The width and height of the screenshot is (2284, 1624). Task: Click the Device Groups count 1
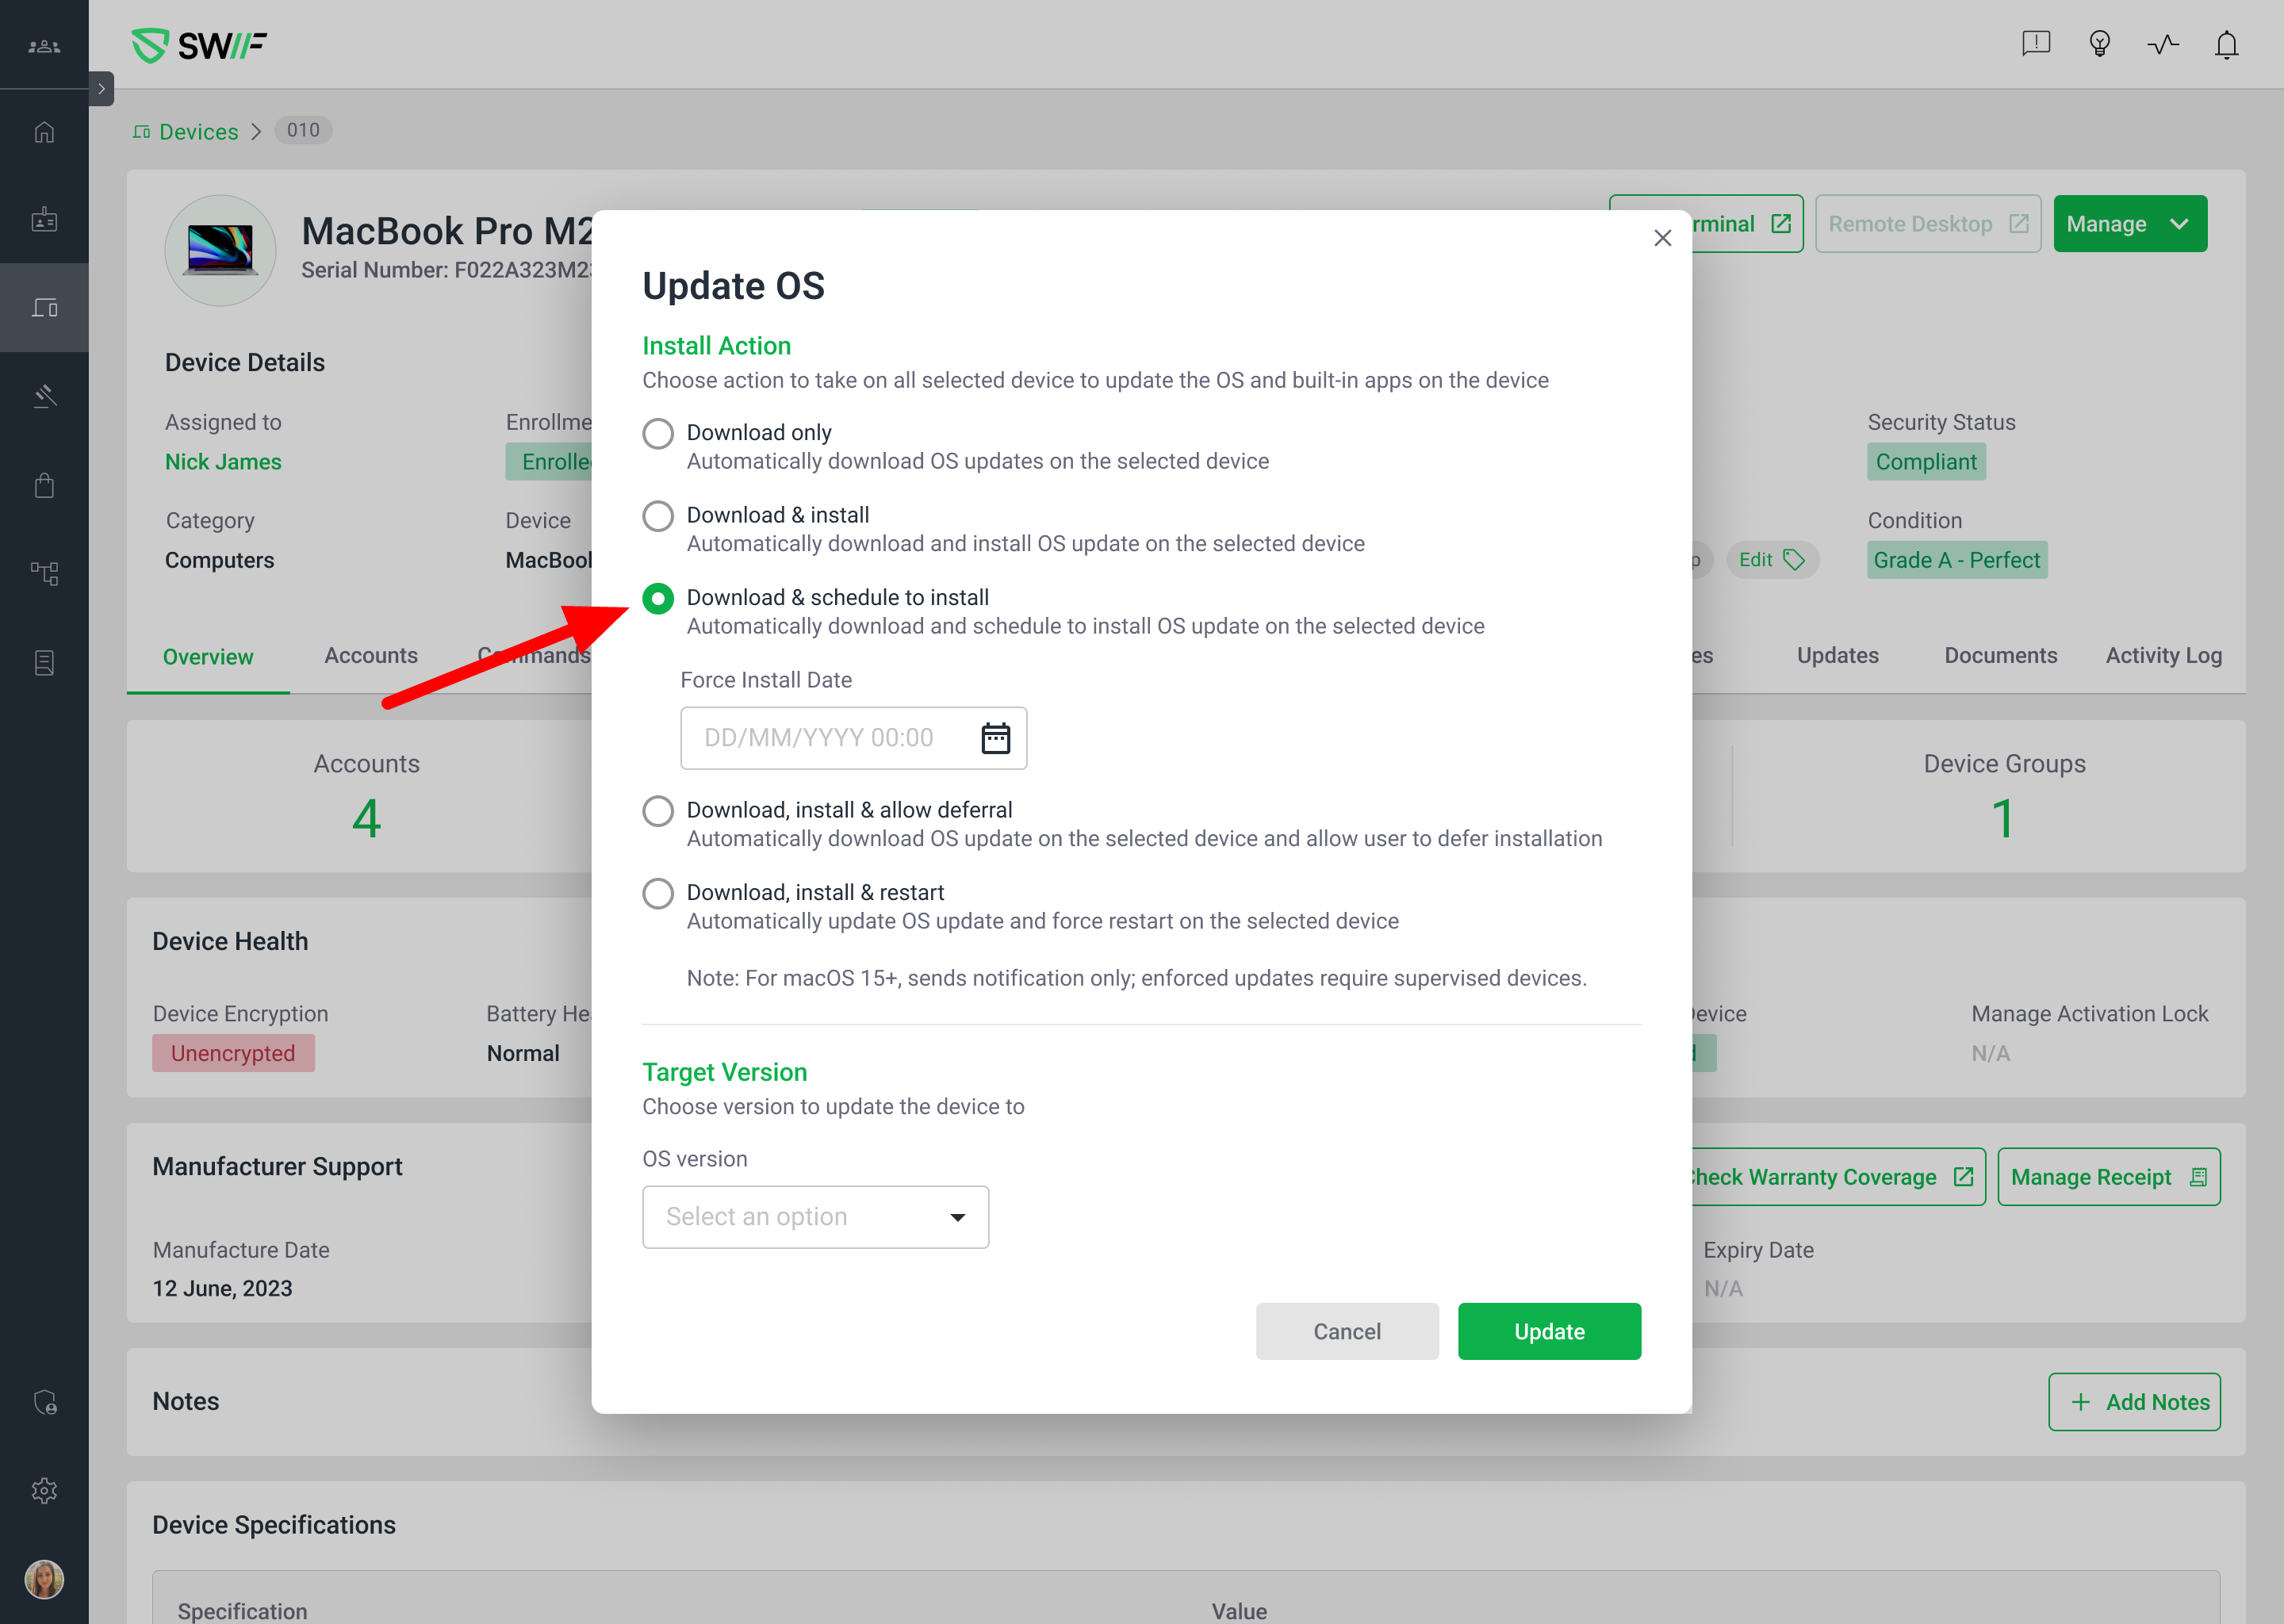(x=2002, y=818)
